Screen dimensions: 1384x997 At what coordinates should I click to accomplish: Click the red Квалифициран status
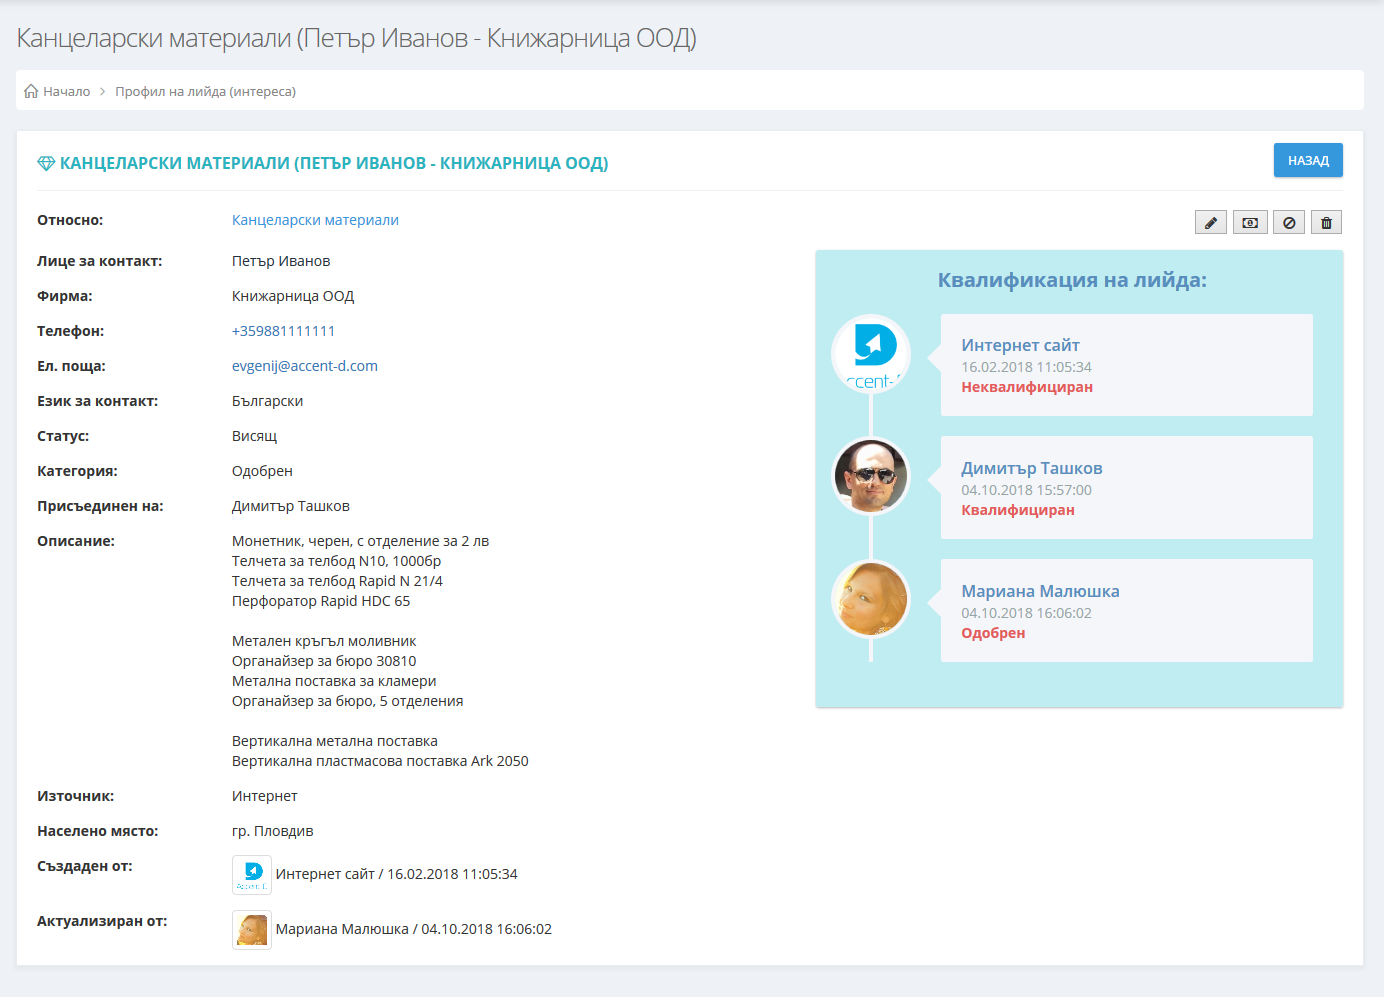click(x=1018, y=510)
